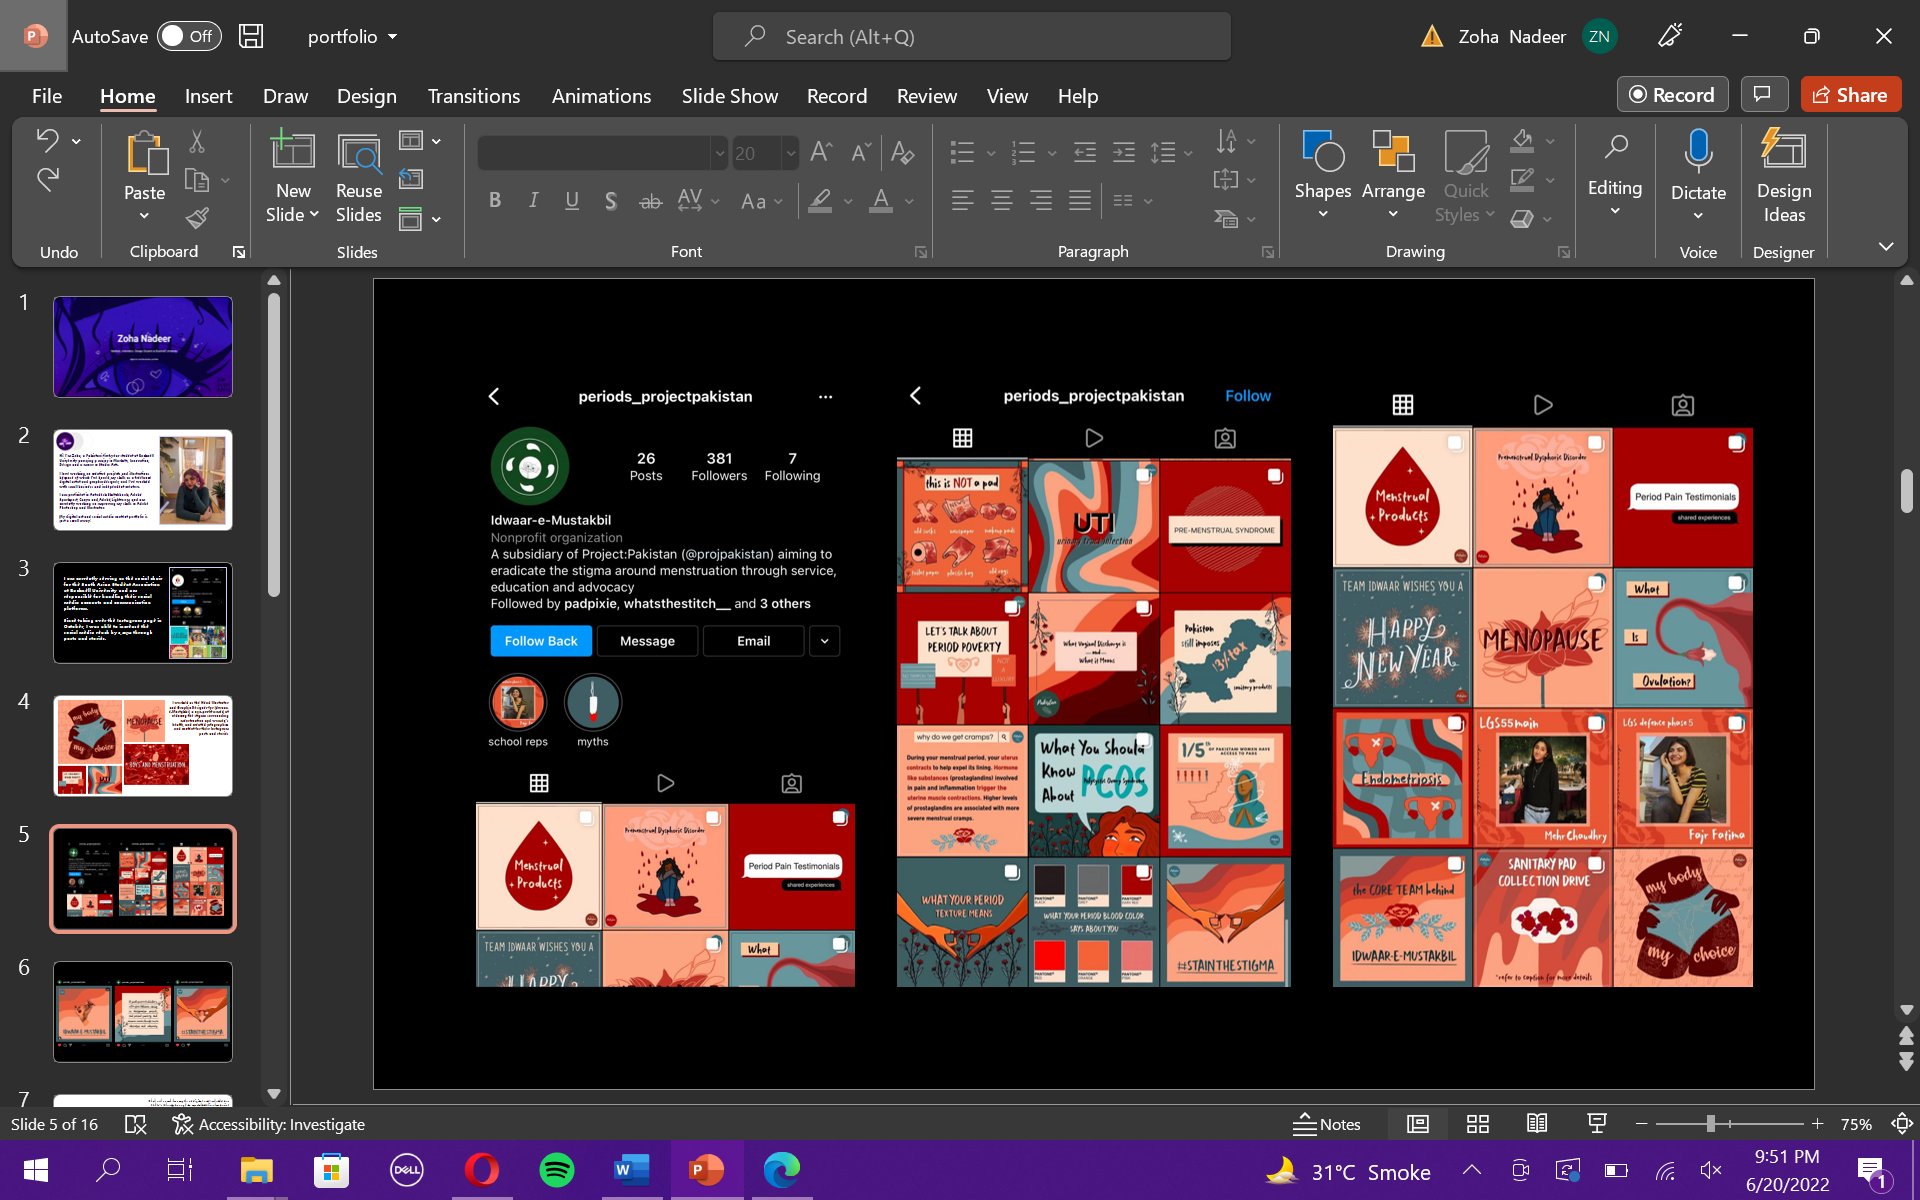Image resolution: width=1920 pixels, height=1200 pixels.
Task: Toggle AutoSave switch
Action: pos(189,36)
